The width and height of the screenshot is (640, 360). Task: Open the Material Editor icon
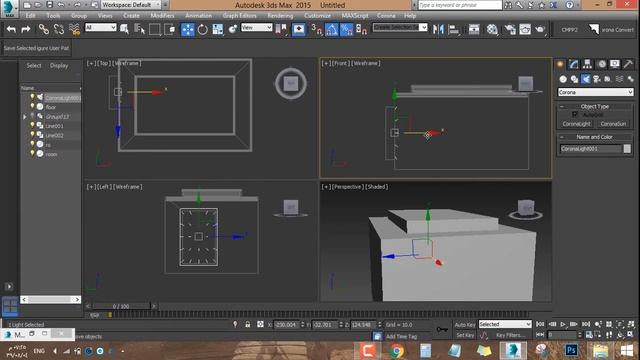click(x=492, y=29)
